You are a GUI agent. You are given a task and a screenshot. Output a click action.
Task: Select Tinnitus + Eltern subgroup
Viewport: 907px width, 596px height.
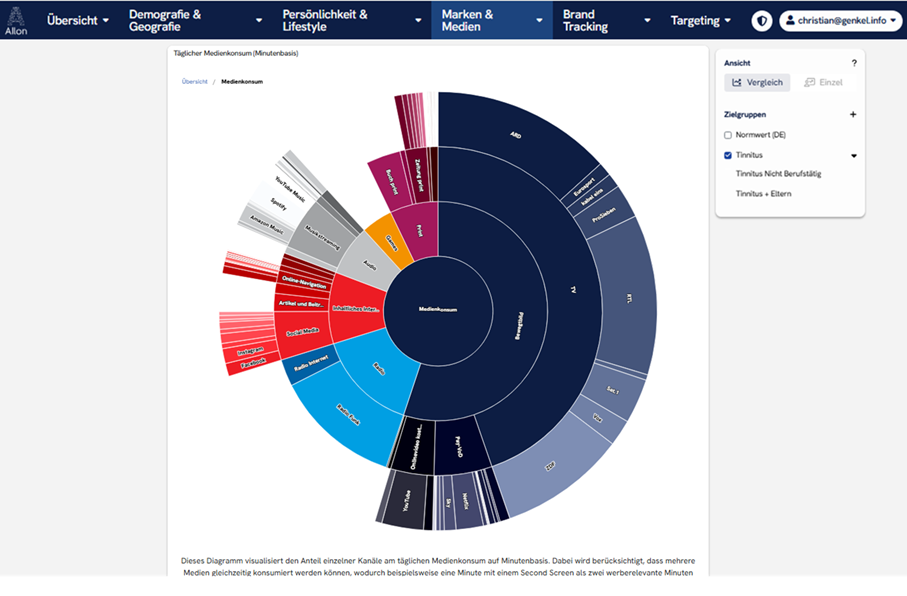tap(763, 194)
